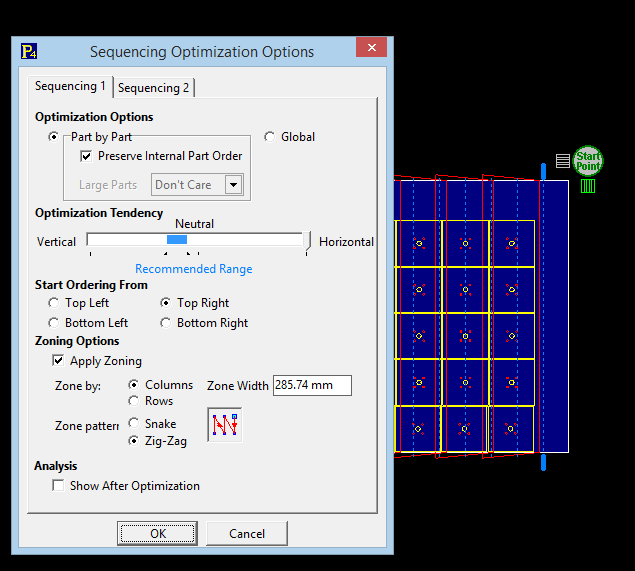The image size is (635, 571).
Task: Select Zone by Columns radio button
Action: click(x=133, y=384)
